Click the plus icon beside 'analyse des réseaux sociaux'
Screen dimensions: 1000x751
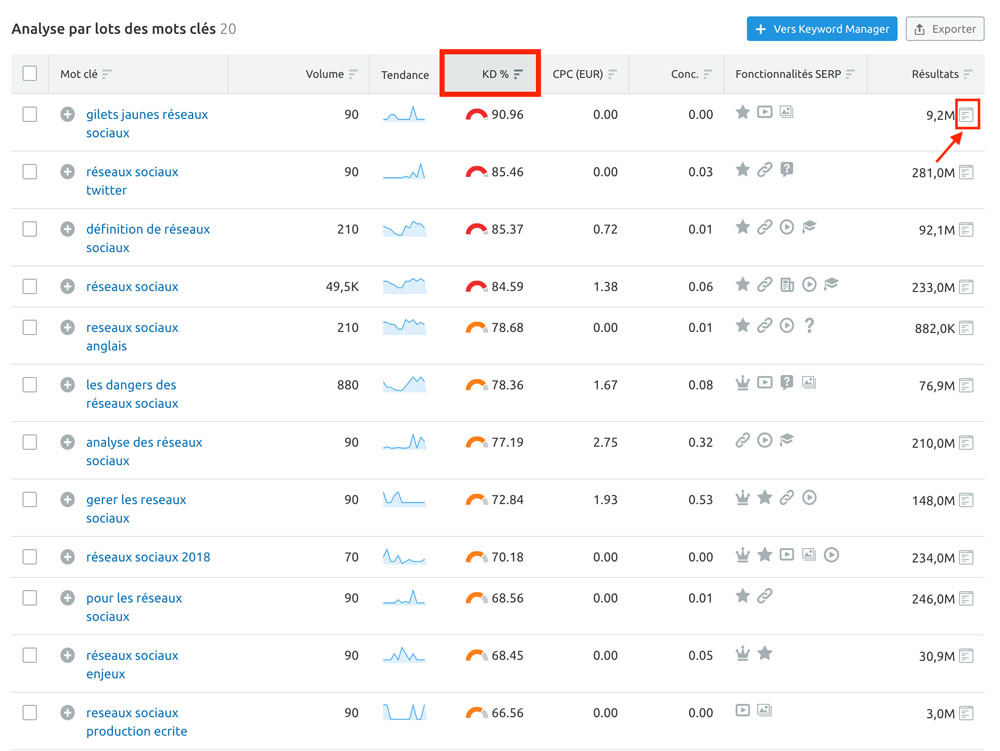68,442
